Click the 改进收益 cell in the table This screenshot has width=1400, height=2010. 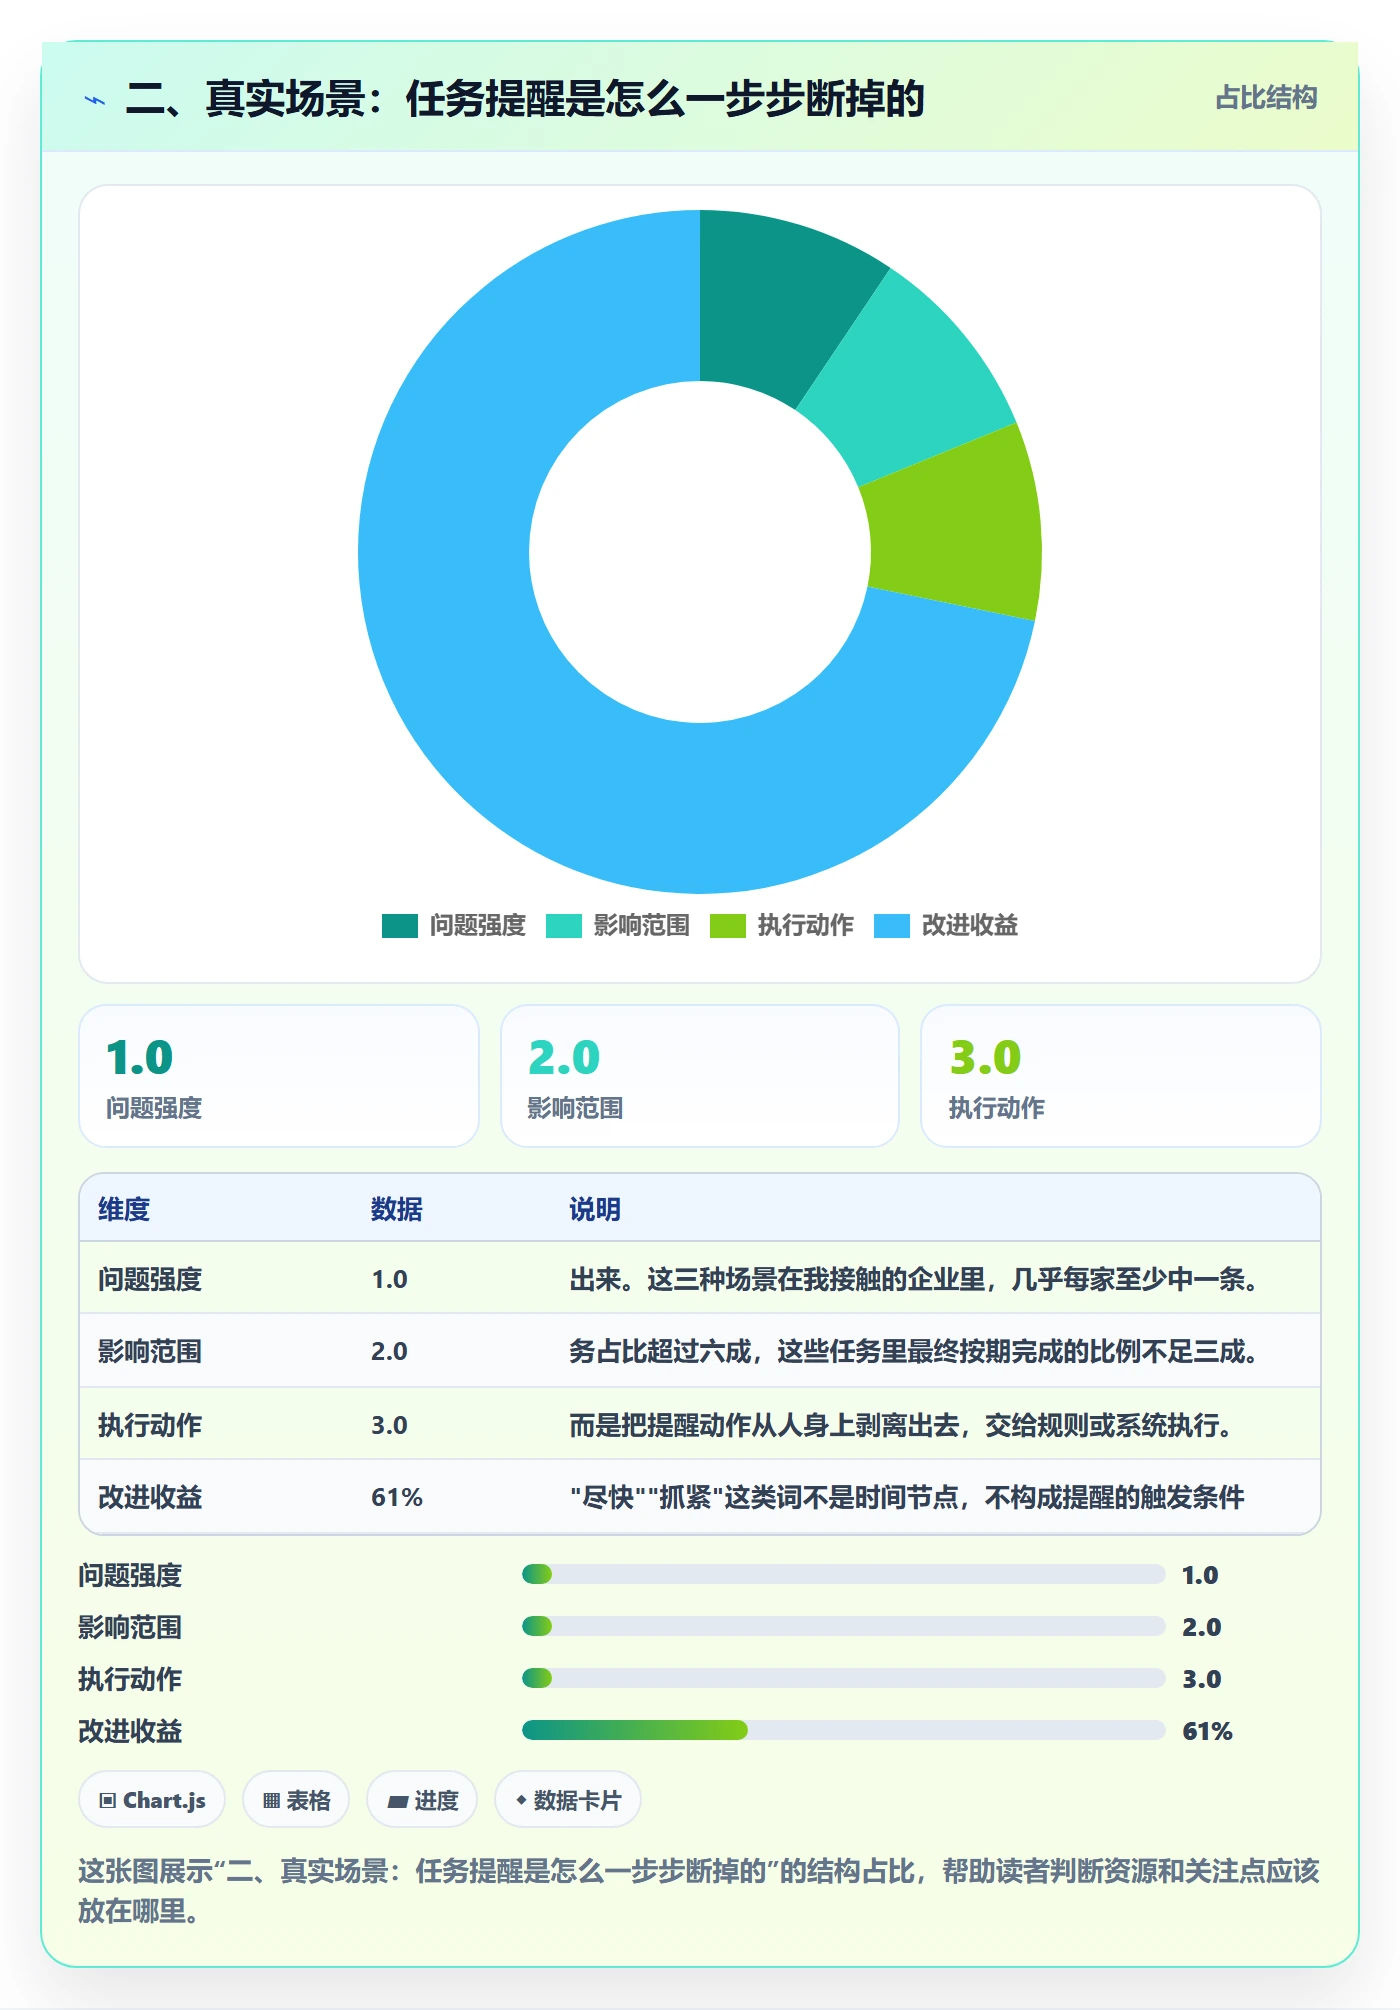pyautogui.click(x=150, y=1497)
